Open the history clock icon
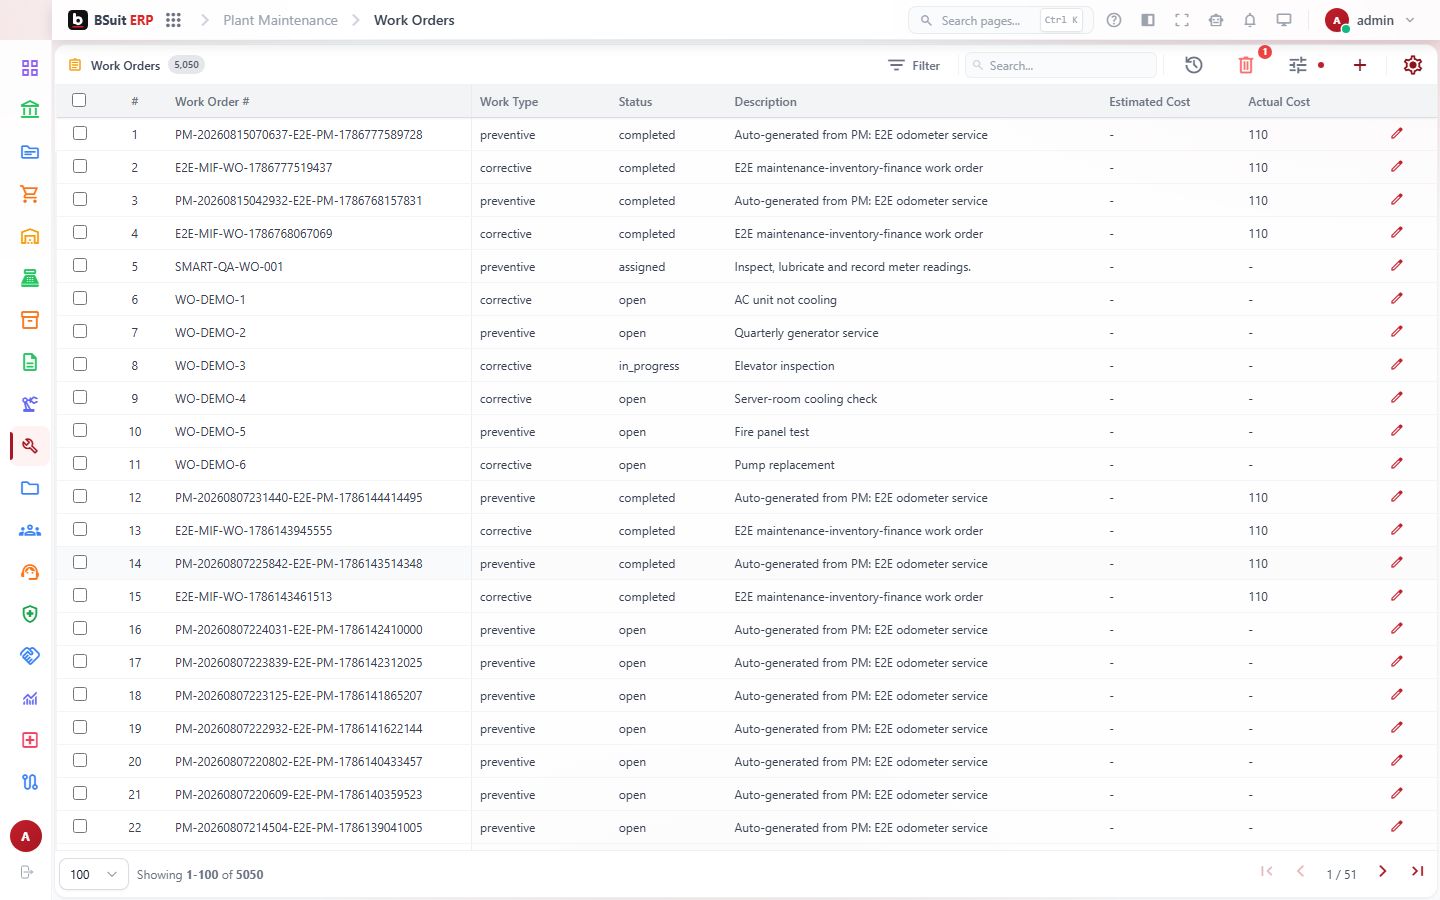Screen dimensions: 1440x900 1194,65
